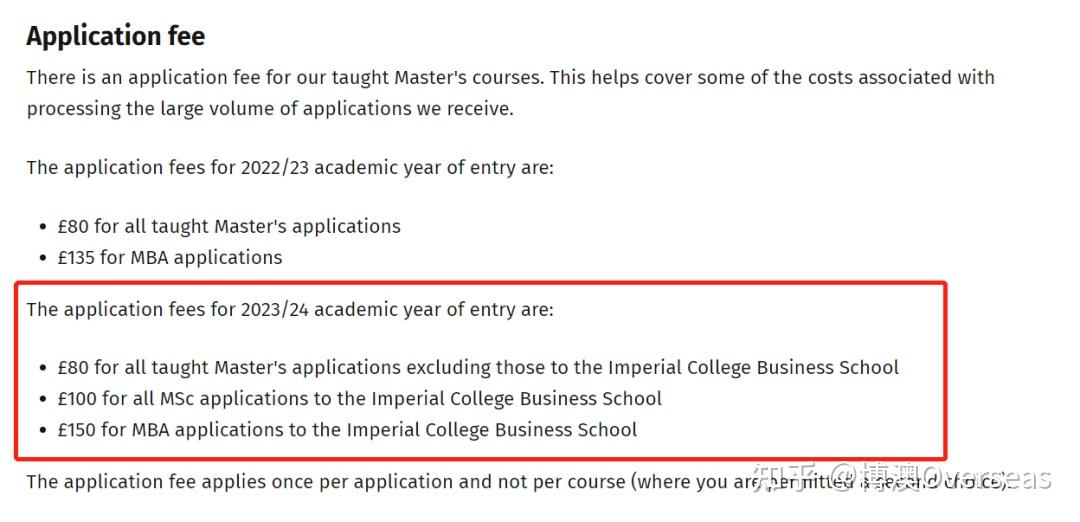Click the bullet point before £100
Image resolution: width=1080 pixels, height=522 pixels.
point(42,399)
